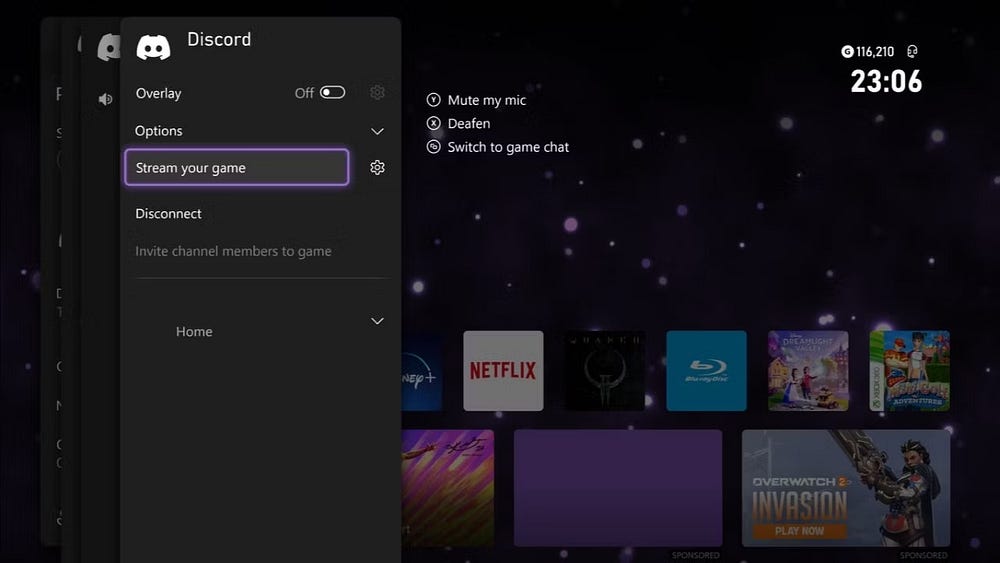Viewport: 1000px width, 563px height.
Task: Click the background Discord icon tab behind panel
Action: point(108,48)
